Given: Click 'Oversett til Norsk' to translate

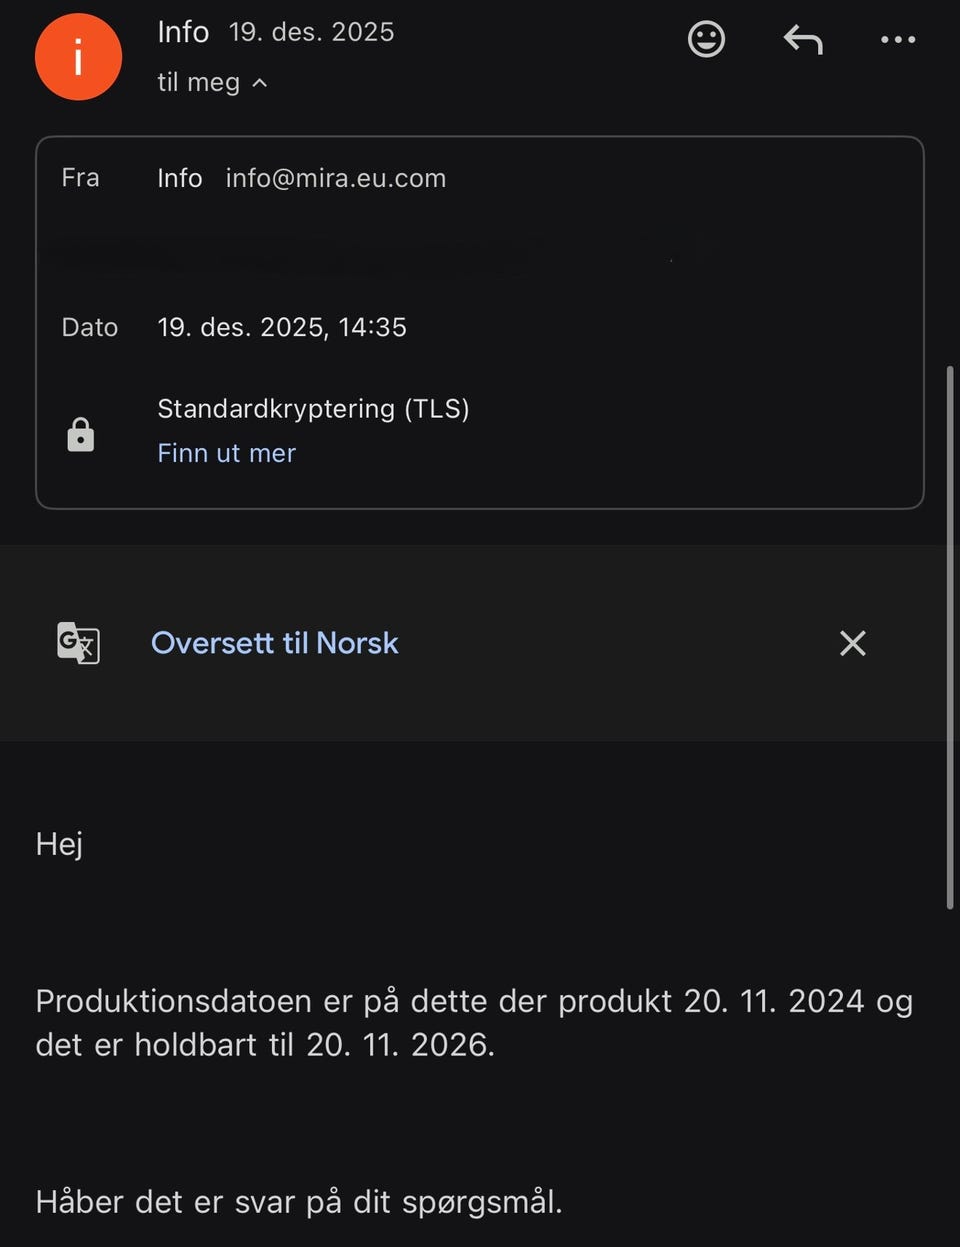Looking at the screenshot, I should tap(274, 643).
